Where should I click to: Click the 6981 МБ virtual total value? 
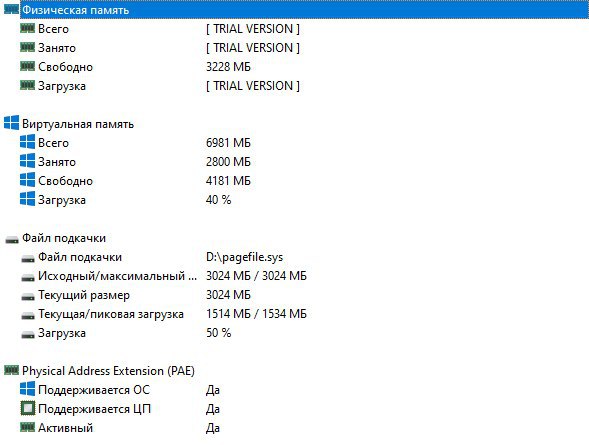click(x=228, y=143)
